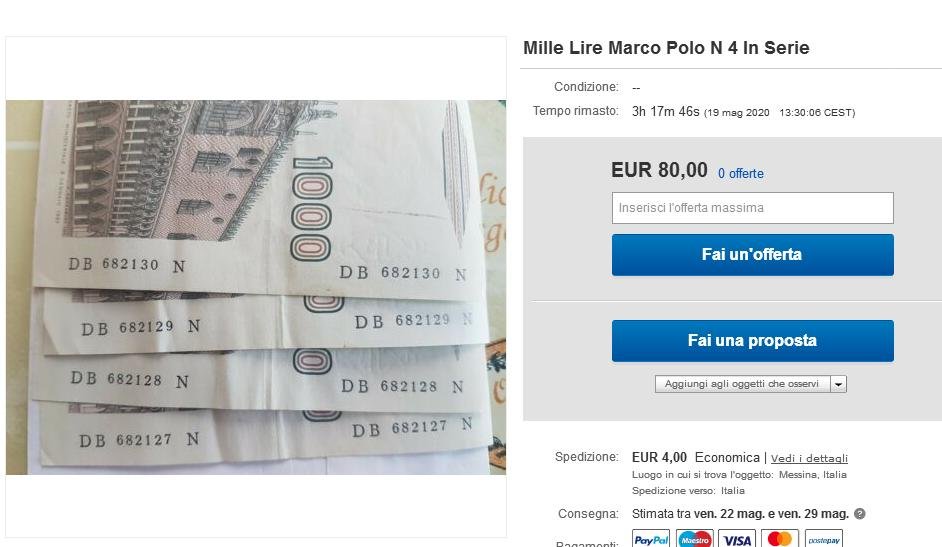The image size is (942, 547).
Task: Click the maximum bid input field
Action: click(752, 208)
